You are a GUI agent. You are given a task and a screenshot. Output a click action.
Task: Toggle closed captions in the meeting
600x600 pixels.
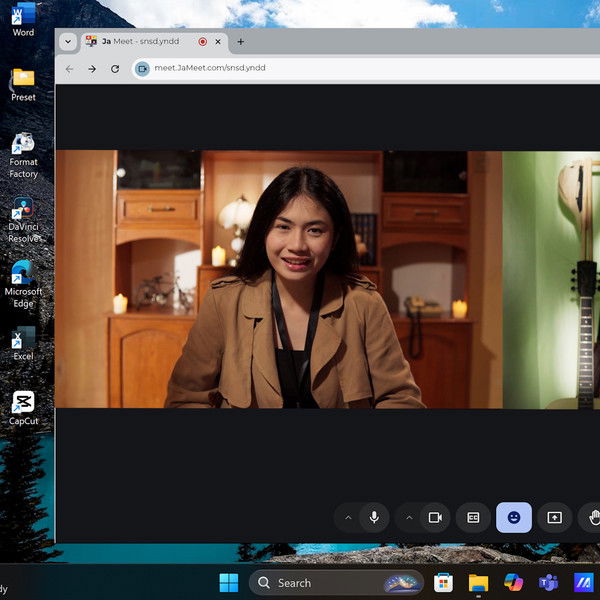tap(473, 517)
